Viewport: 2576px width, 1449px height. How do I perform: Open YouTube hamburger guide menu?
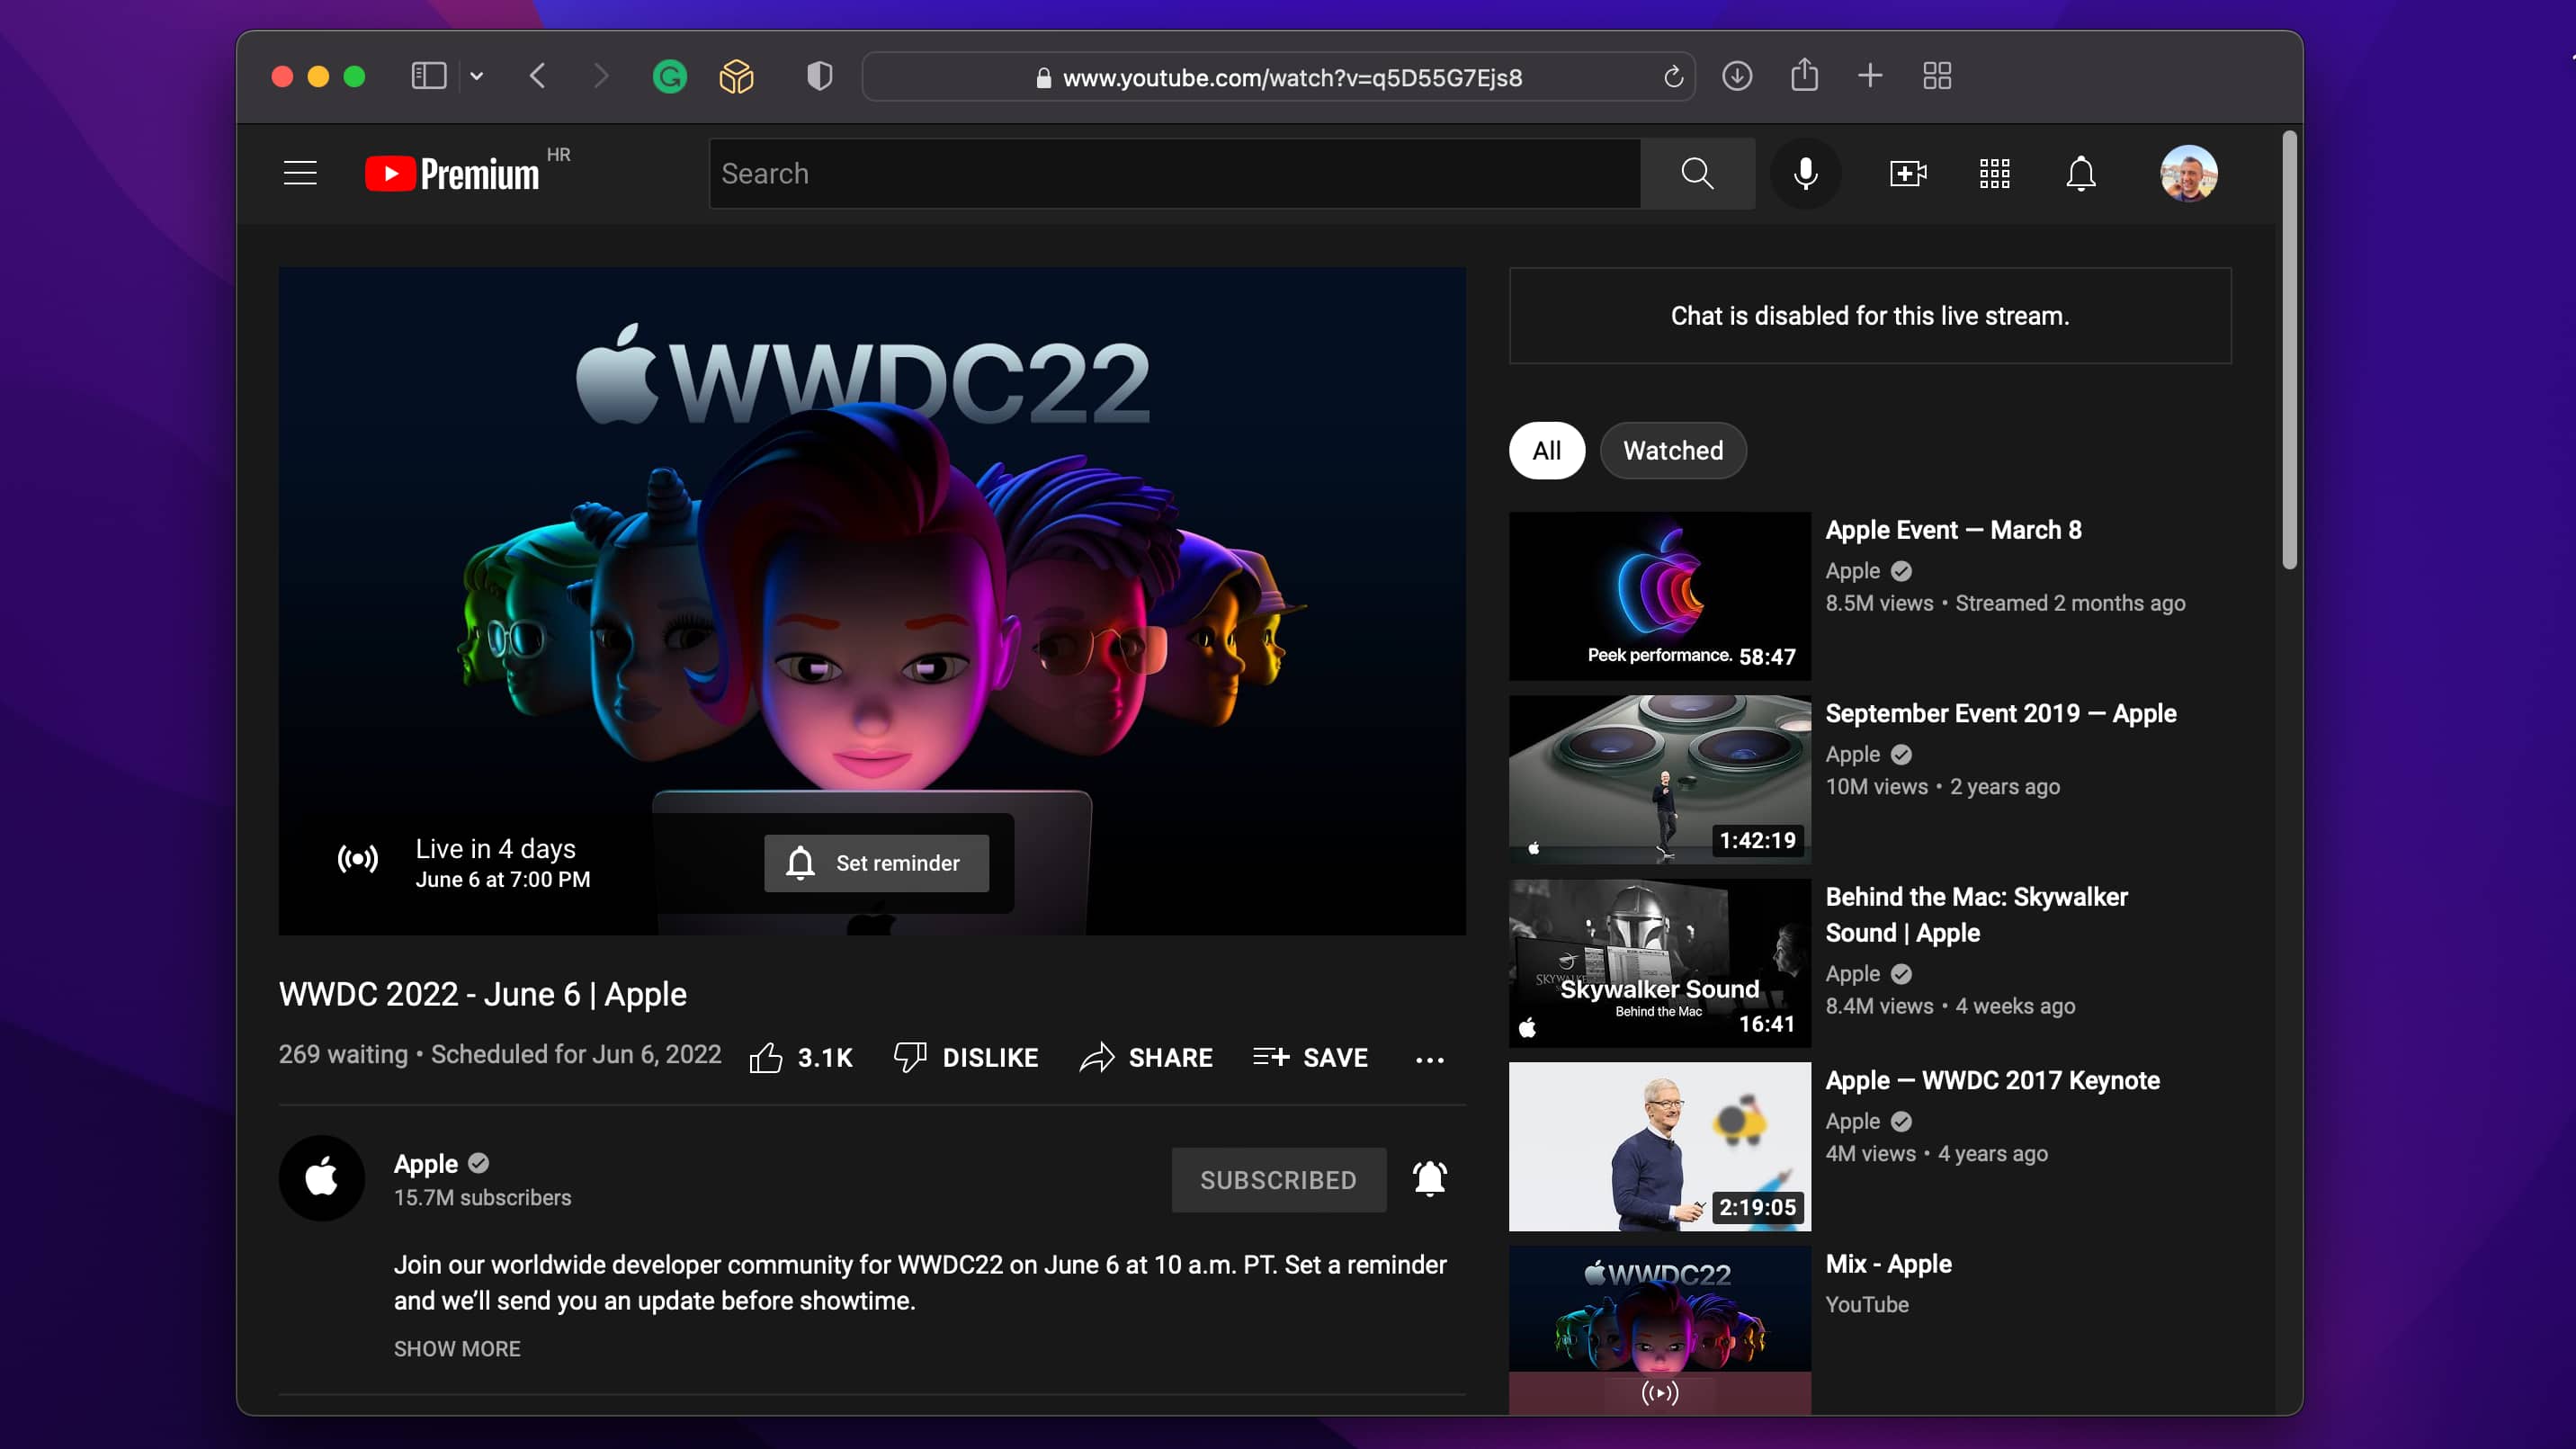click(x=300, y=173)
